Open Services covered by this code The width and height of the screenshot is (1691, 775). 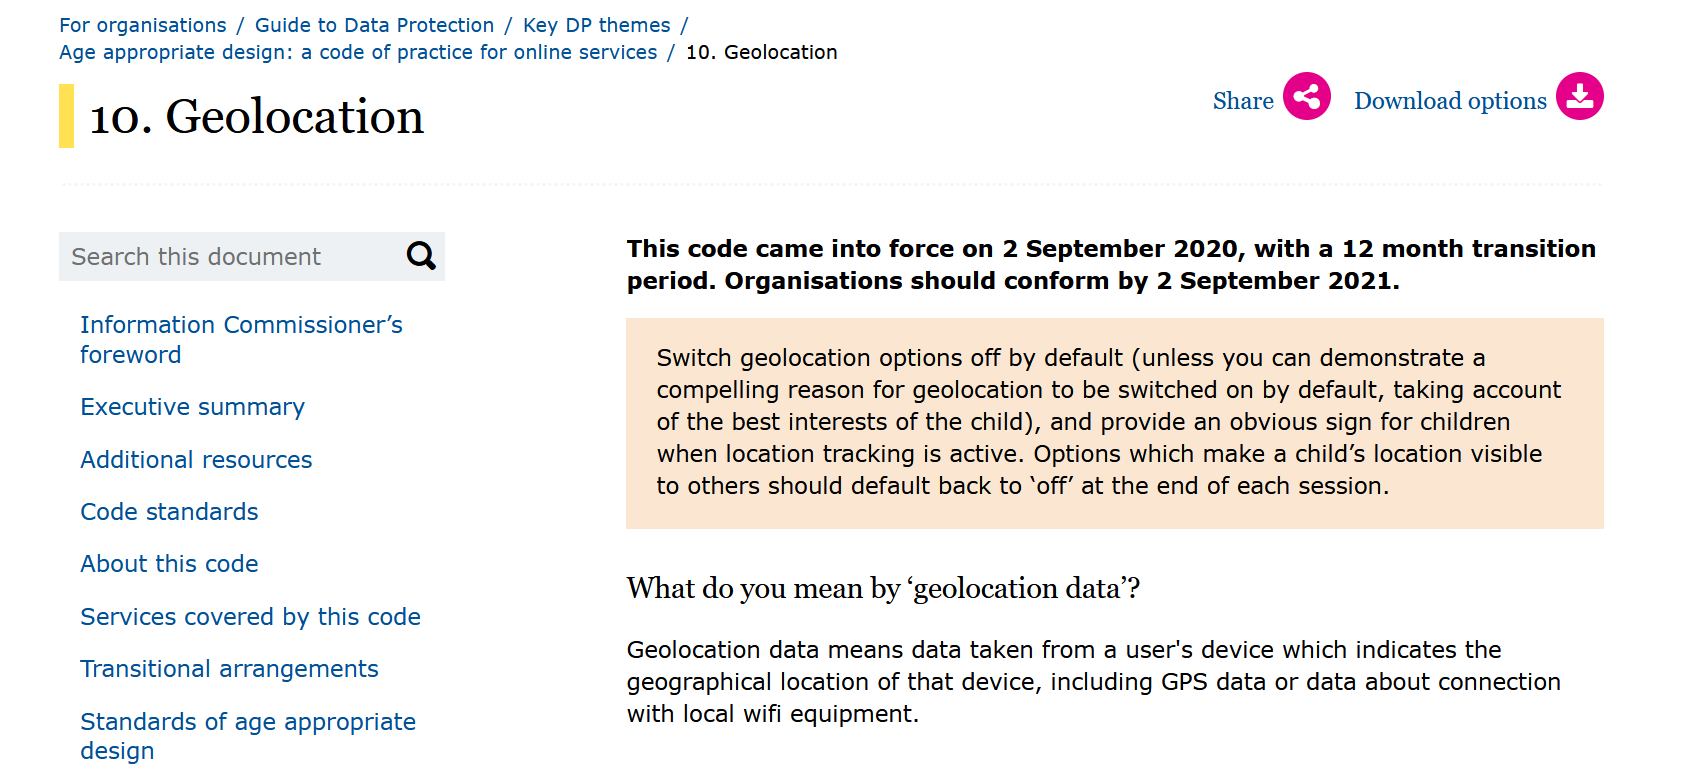coord(250,617)
